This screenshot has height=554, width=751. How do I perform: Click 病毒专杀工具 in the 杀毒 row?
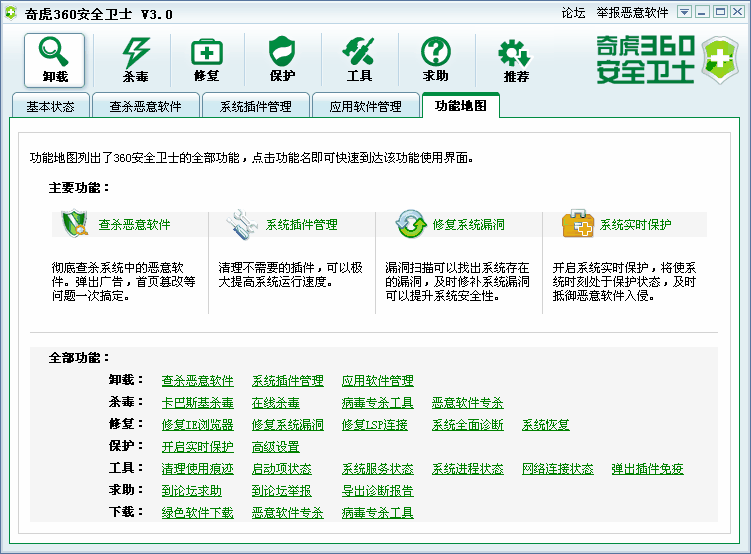tap(377, 403)
